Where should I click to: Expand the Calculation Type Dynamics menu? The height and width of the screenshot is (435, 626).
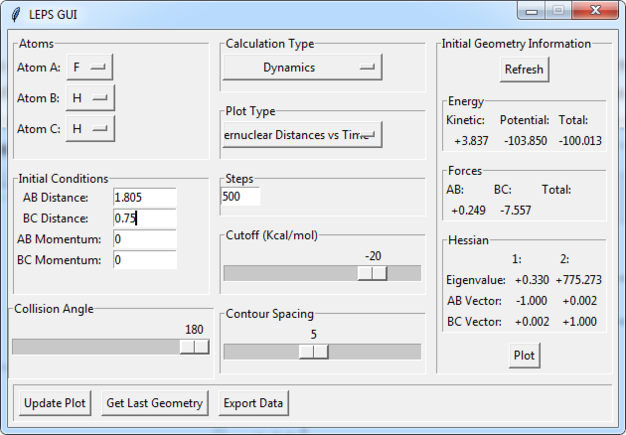pyautogui.click(x=302, y=67)
